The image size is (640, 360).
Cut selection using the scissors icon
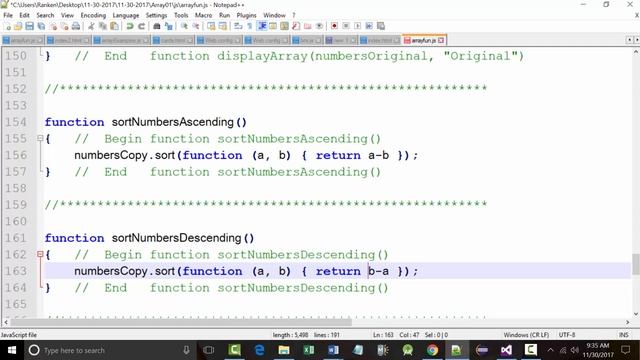pos(91,26)
